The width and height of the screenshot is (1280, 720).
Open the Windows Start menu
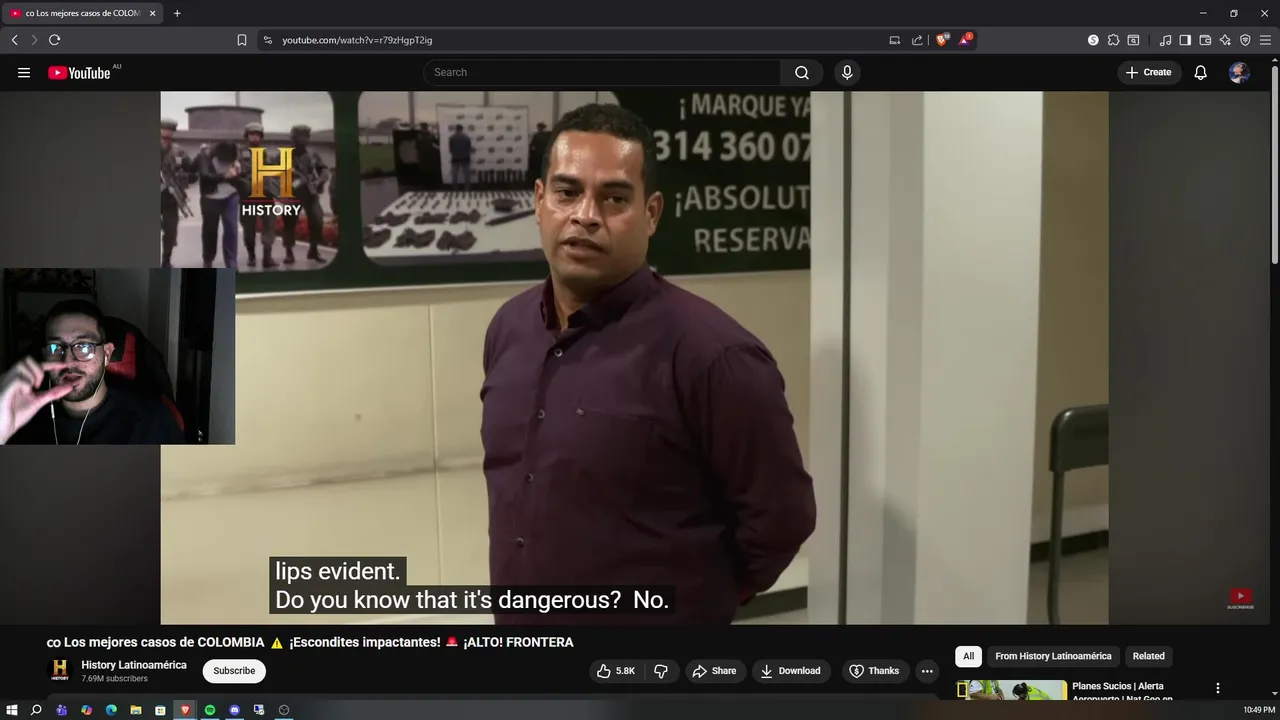[11, 710]
